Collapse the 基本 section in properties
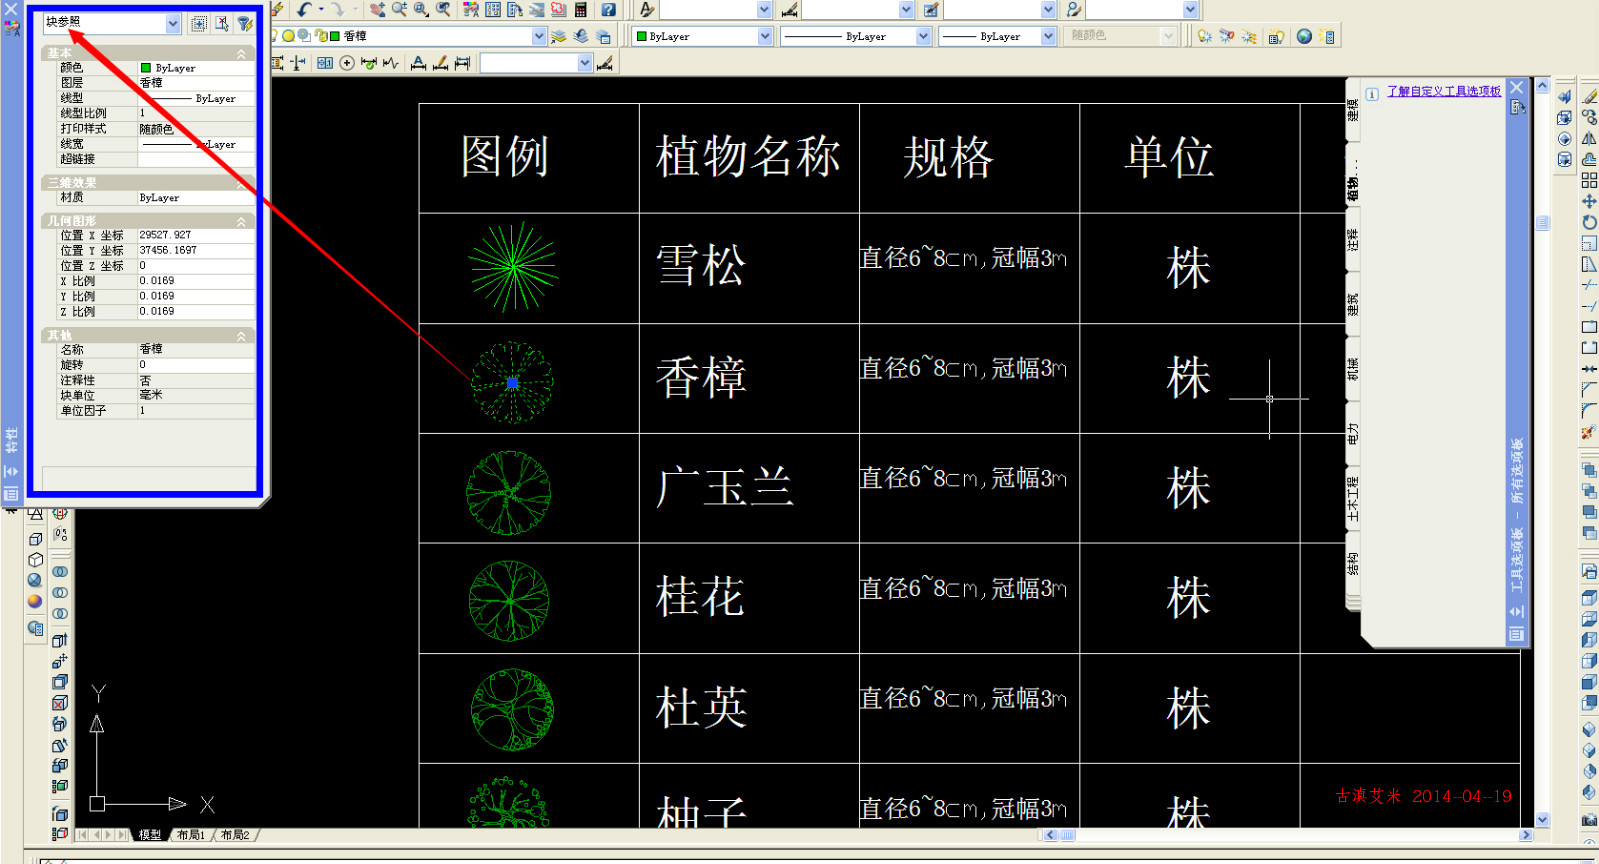The width and height of the screenshot is (1599, 864). tap(241, 53)
